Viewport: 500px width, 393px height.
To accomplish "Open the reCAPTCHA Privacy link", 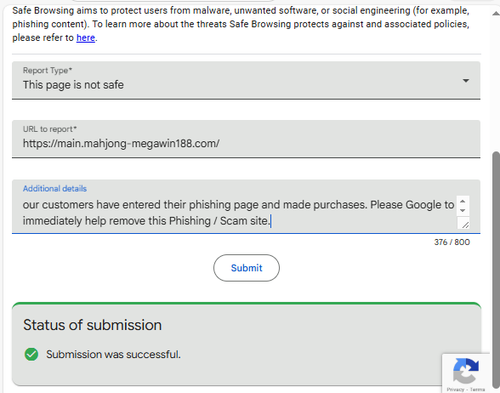I will click(x=455, y=389).
